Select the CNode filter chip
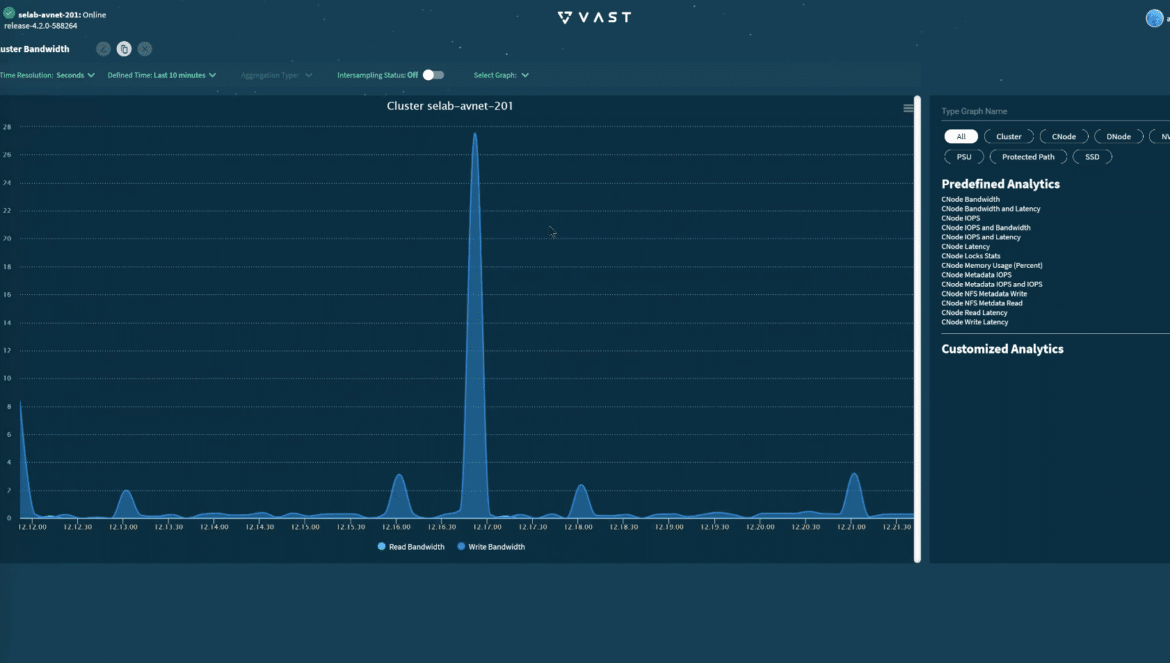This screenshot has width=1170, height=663. tap(1064, 136)
